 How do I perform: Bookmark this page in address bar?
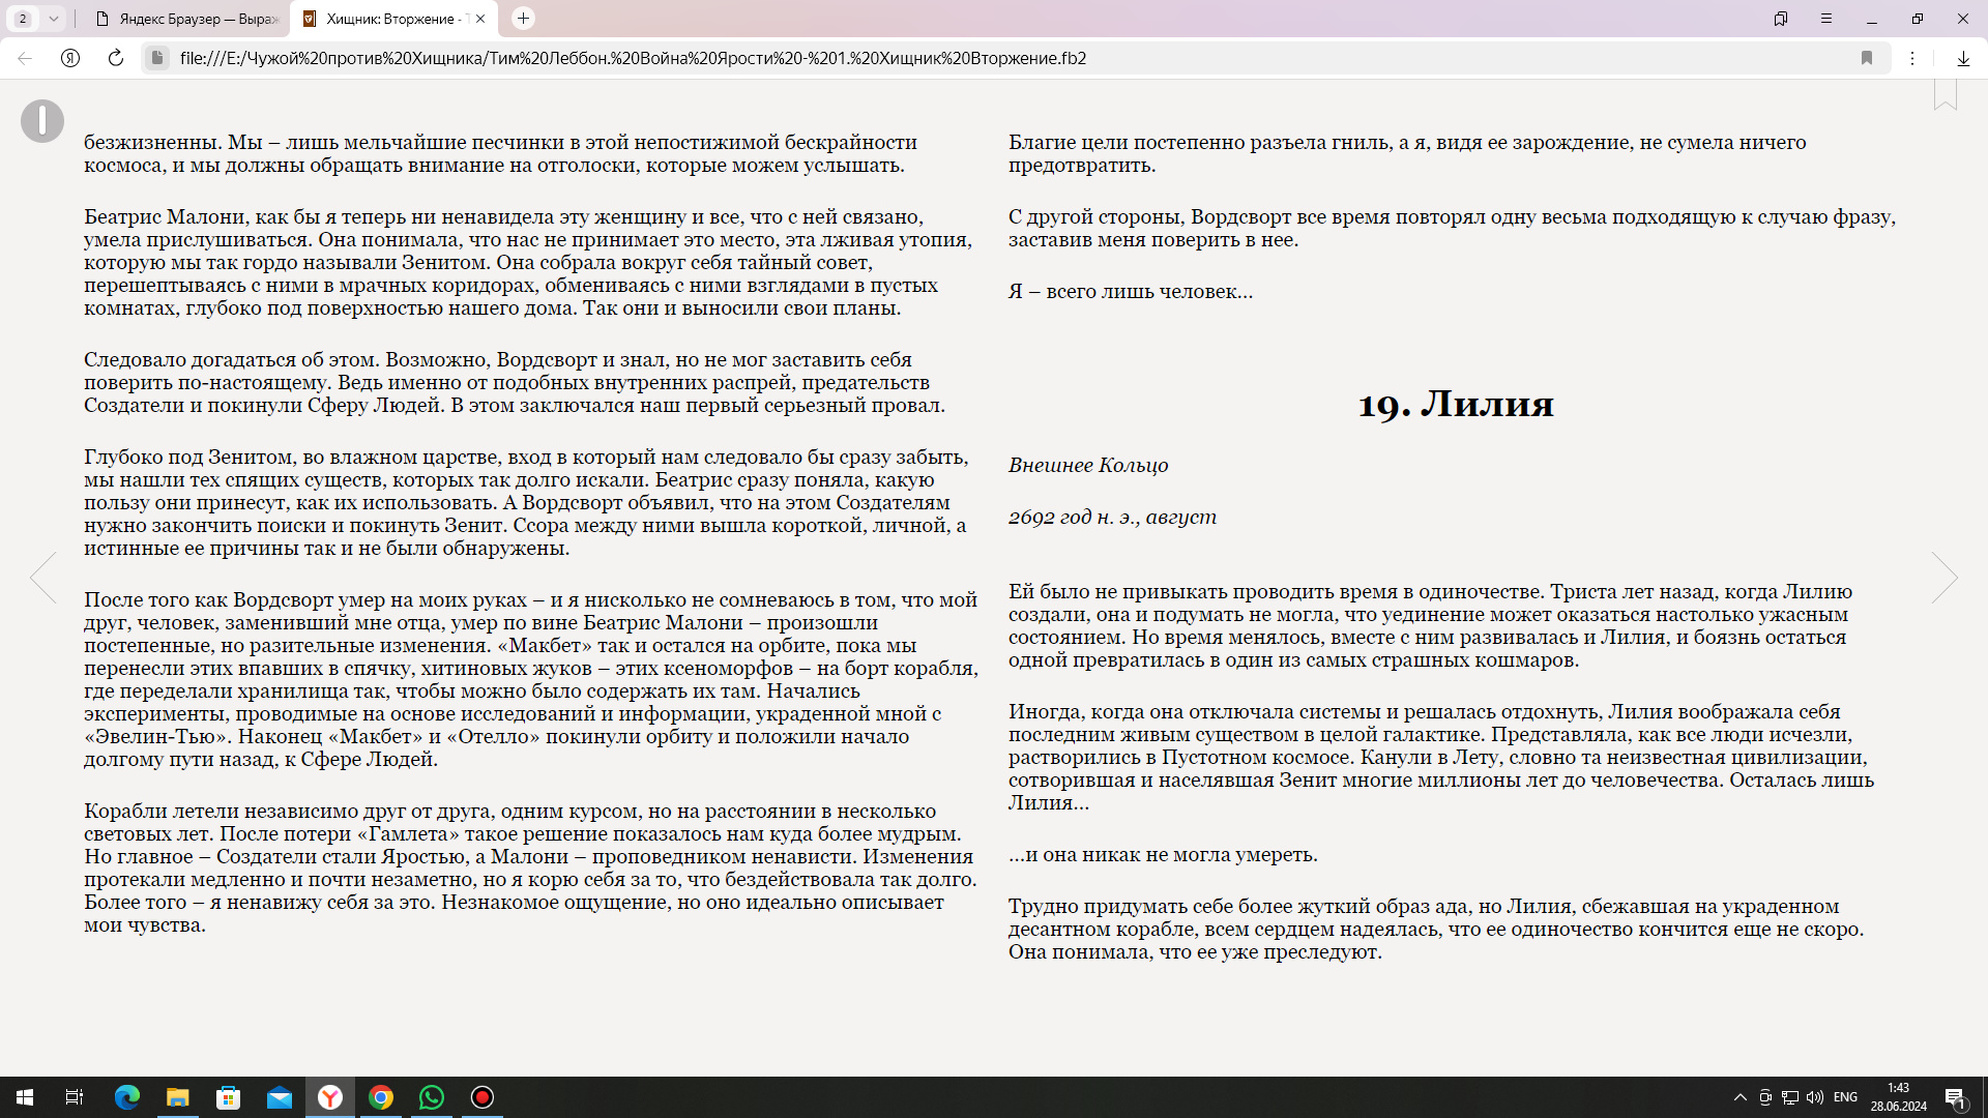1866,58
